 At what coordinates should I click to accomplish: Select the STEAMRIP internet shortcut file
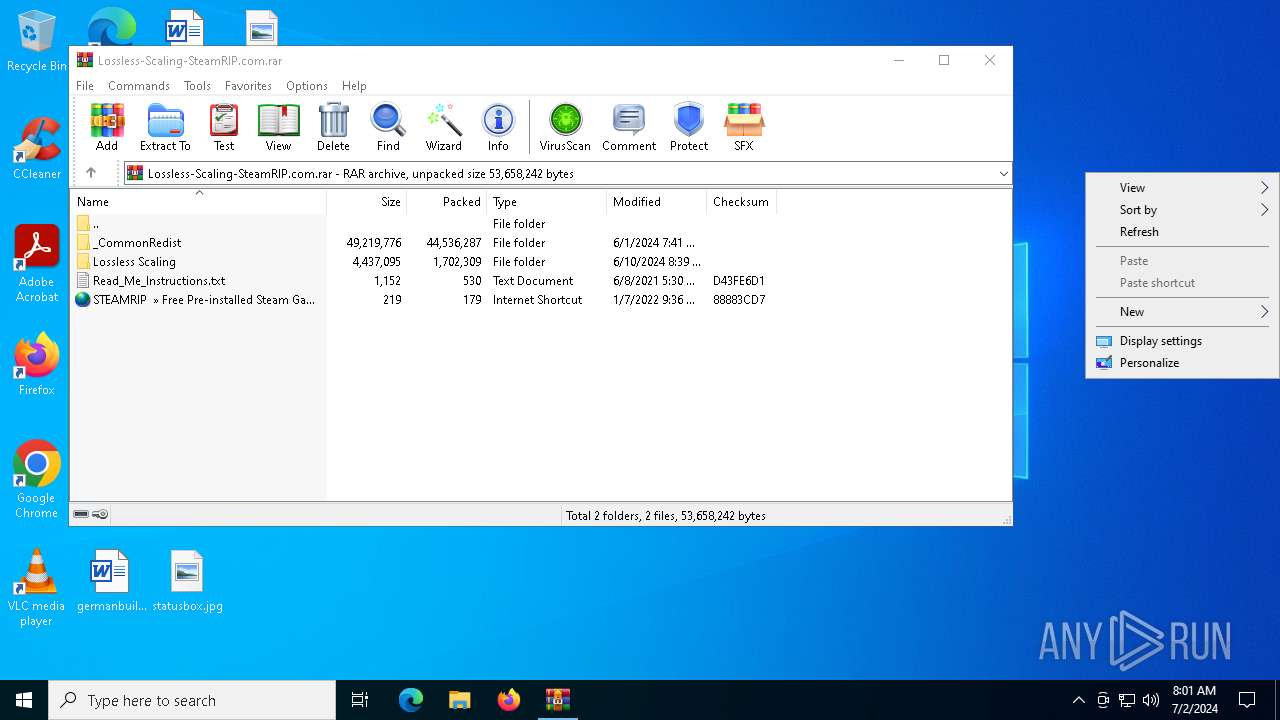pos(424,299)
